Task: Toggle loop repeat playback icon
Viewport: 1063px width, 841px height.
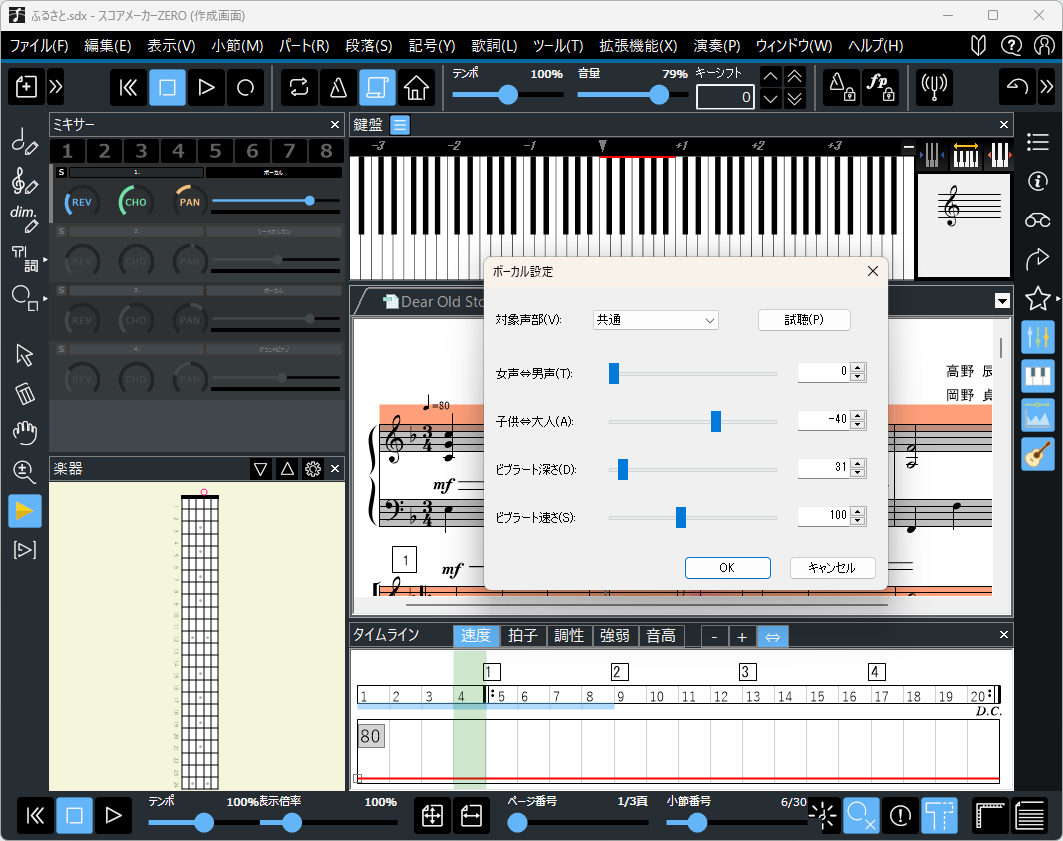Action: (x=299, y=87)
